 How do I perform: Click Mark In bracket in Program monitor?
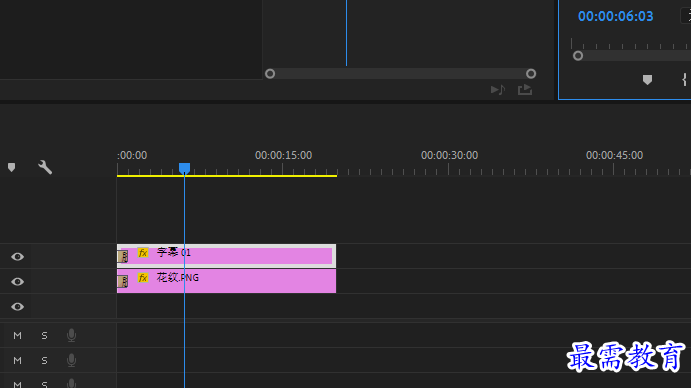(x=684, y=80)
